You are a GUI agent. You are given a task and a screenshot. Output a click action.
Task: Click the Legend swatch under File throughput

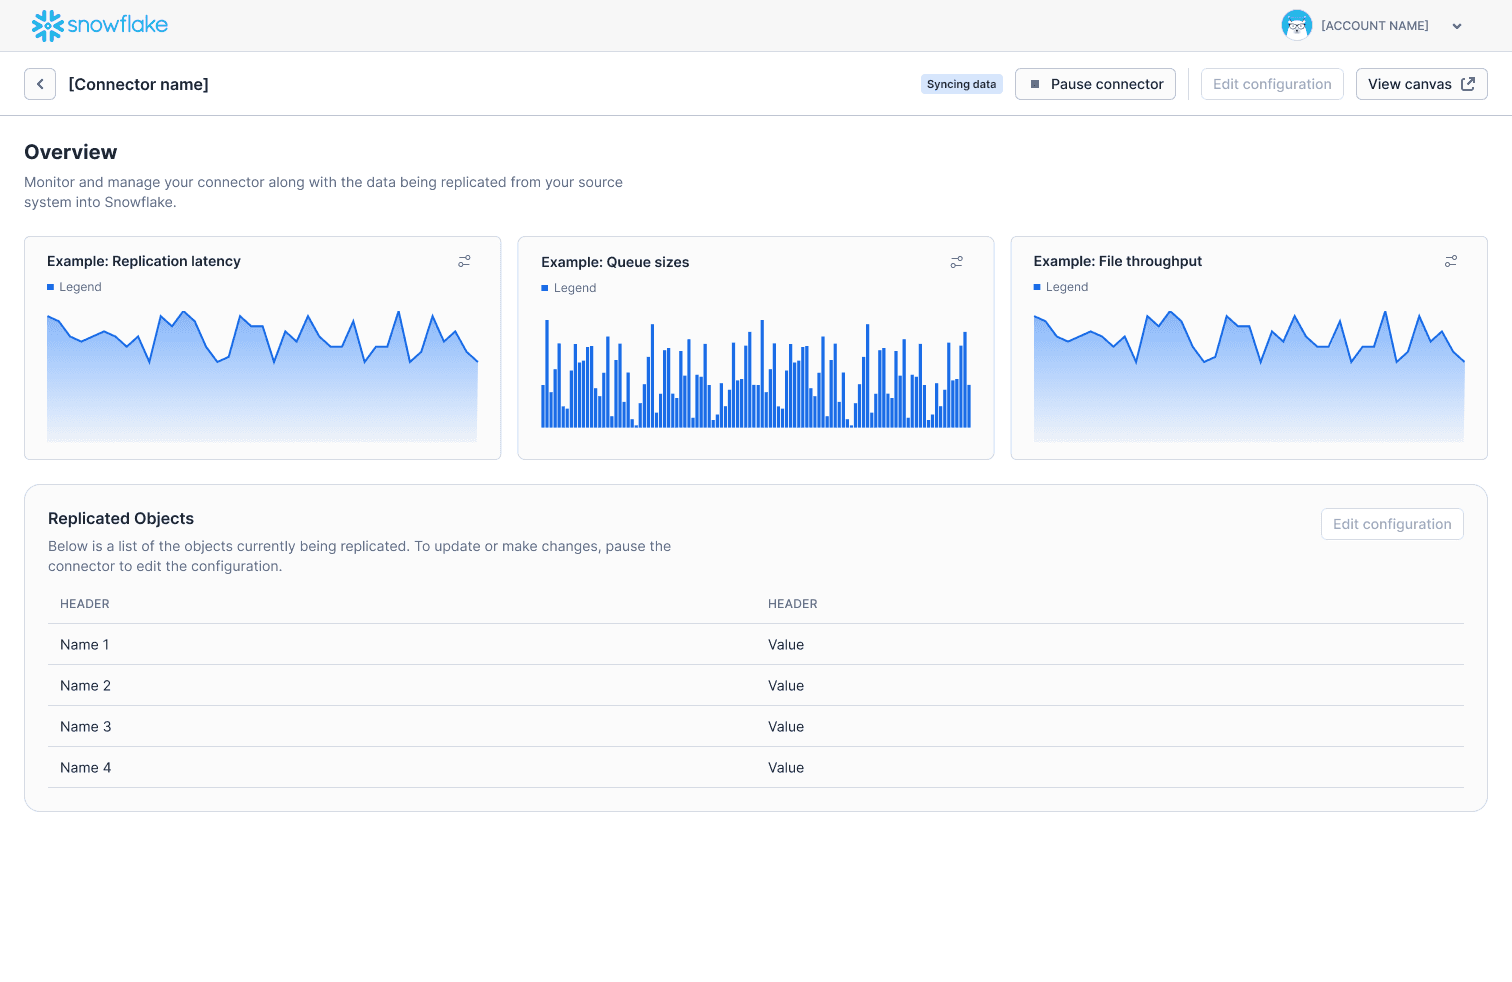pos(1037,287)
